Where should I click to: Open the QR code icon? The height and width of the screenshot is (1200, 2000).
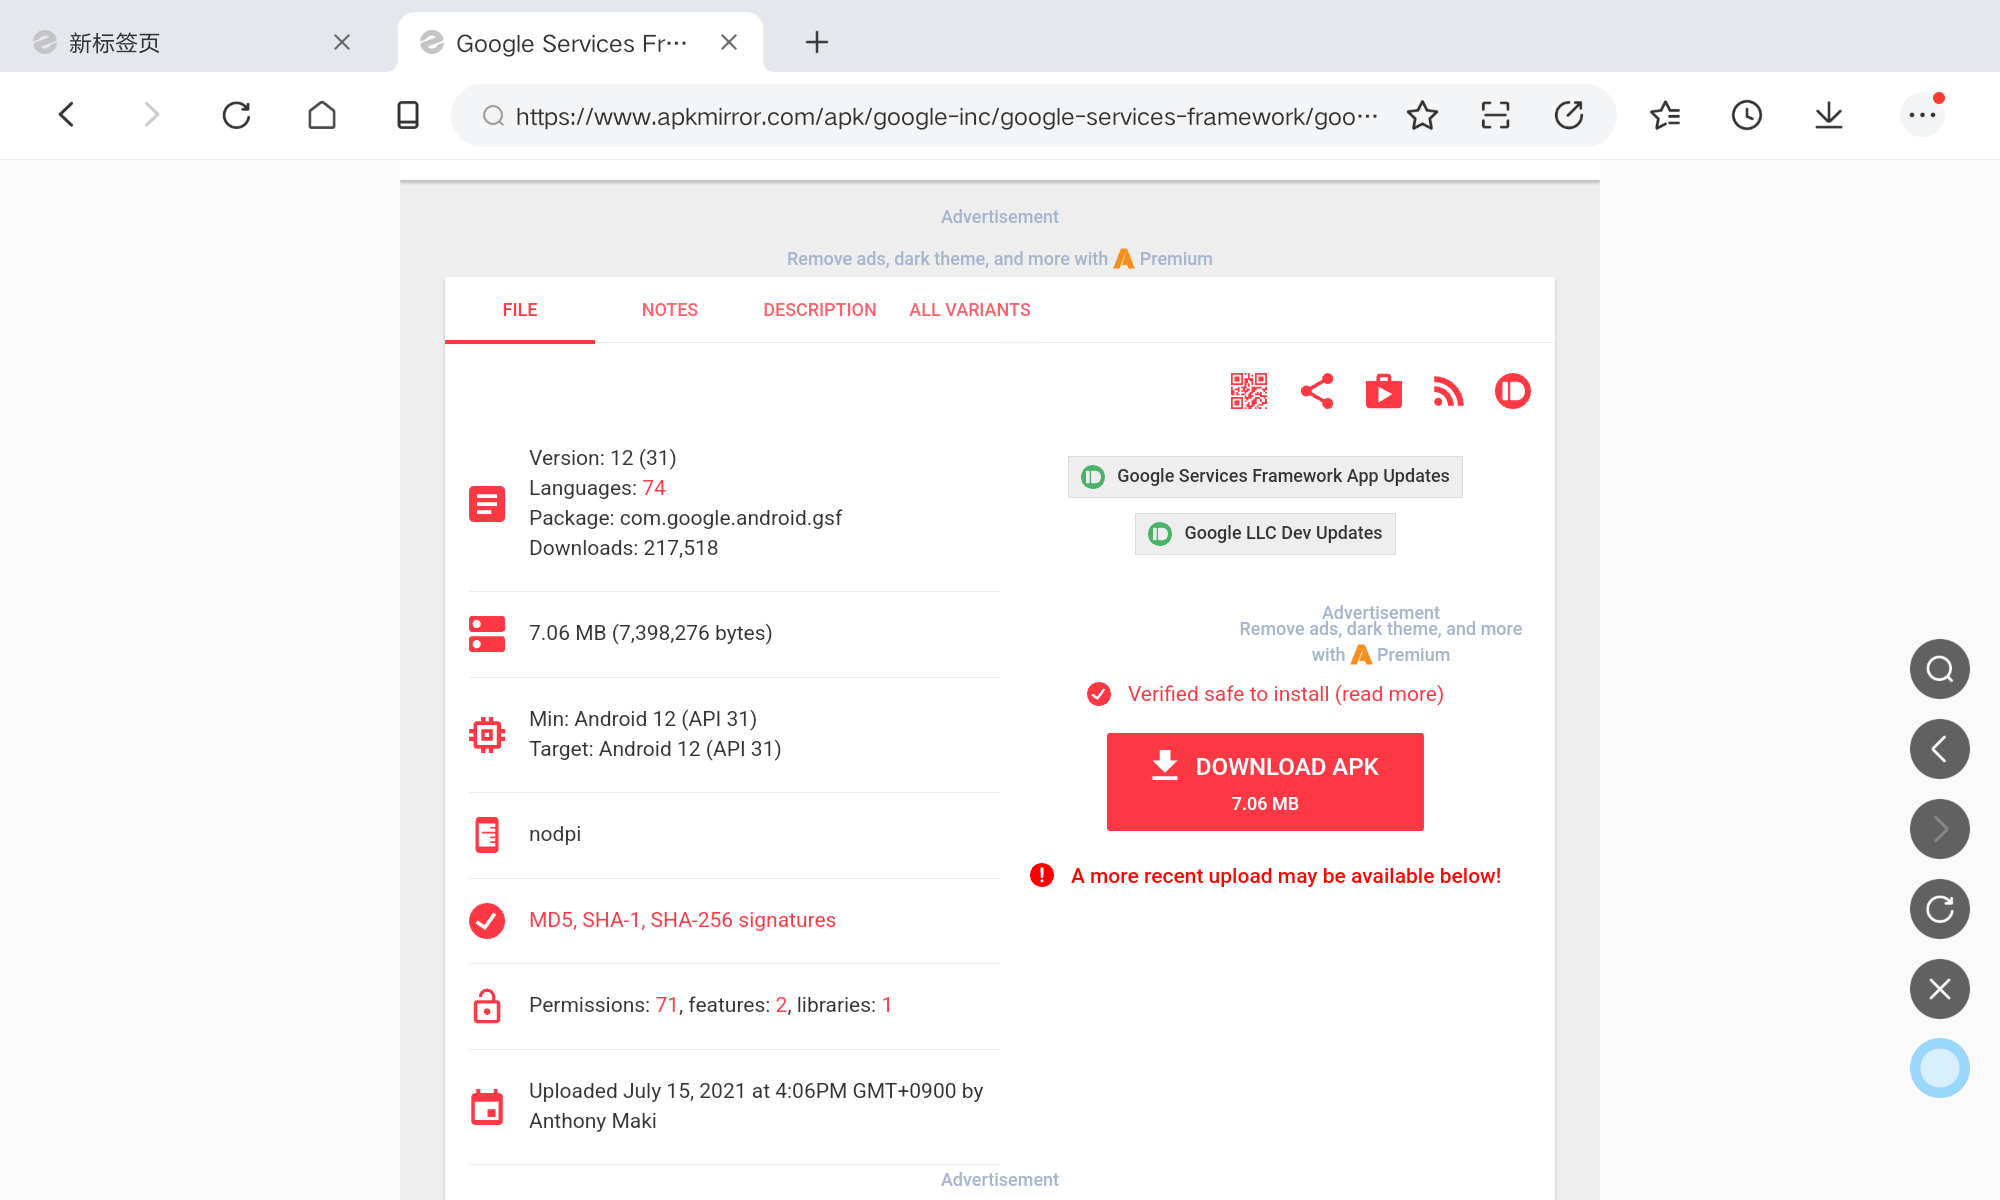click(x=1248, y=391)
